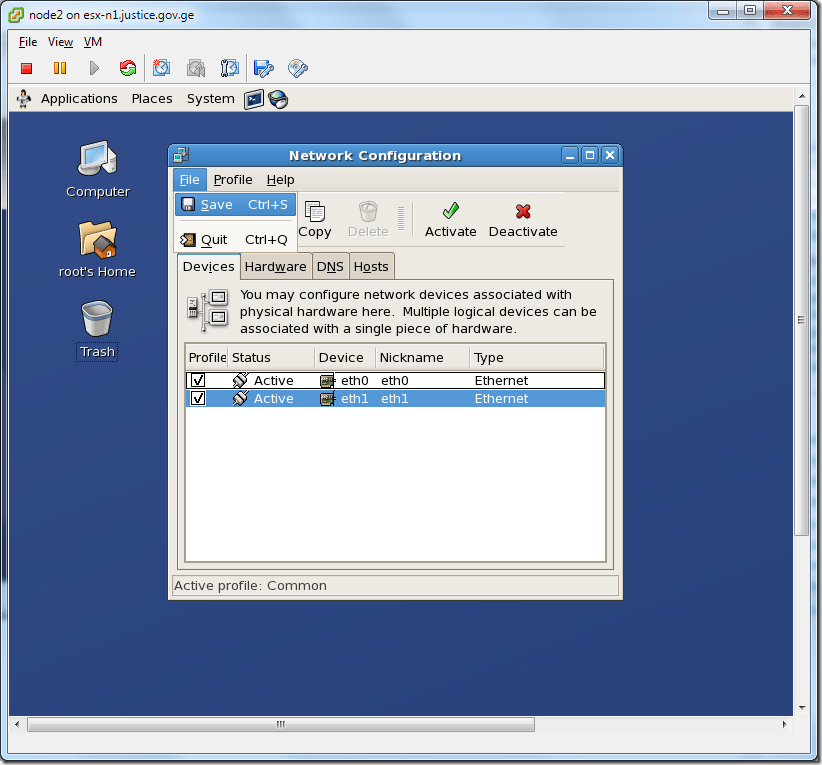Toggle the eth1 profile checkbox
This screenshot has height=765, width=822.
click(x=197, y=398)
